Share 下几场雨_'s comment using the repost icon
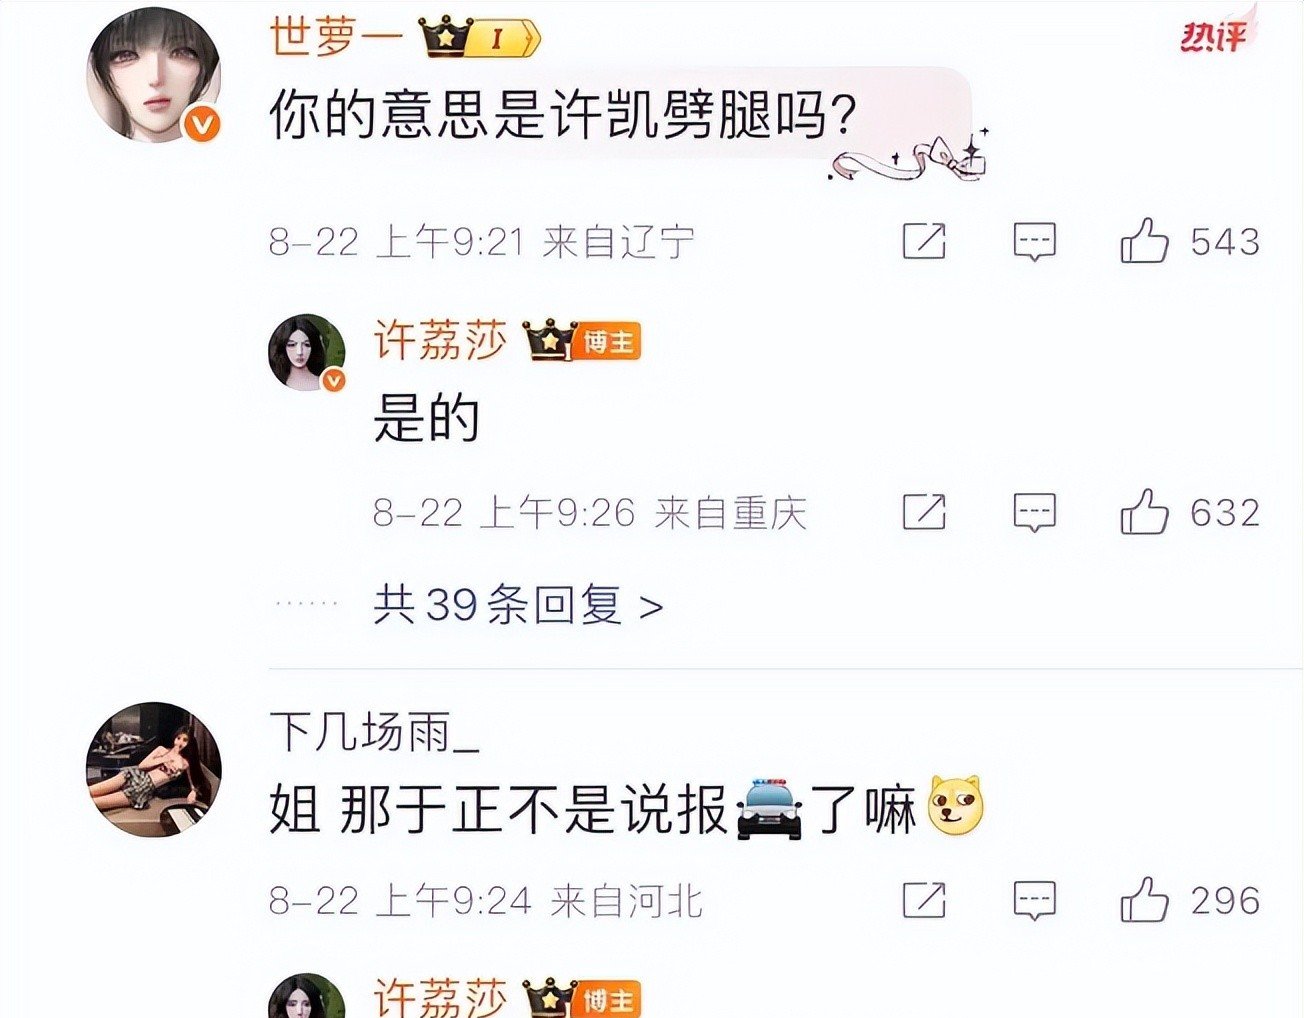 point(924,900)
